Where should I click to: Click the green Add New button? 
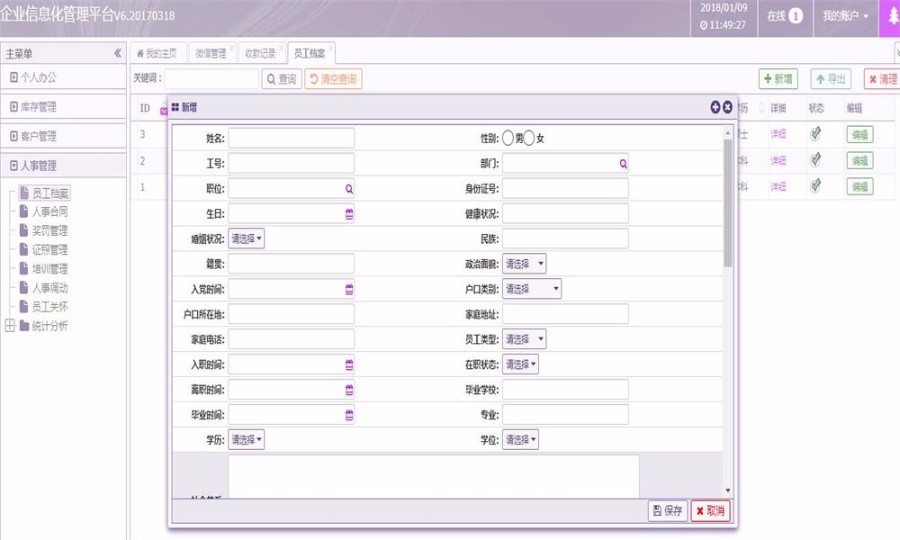(778, 79)
